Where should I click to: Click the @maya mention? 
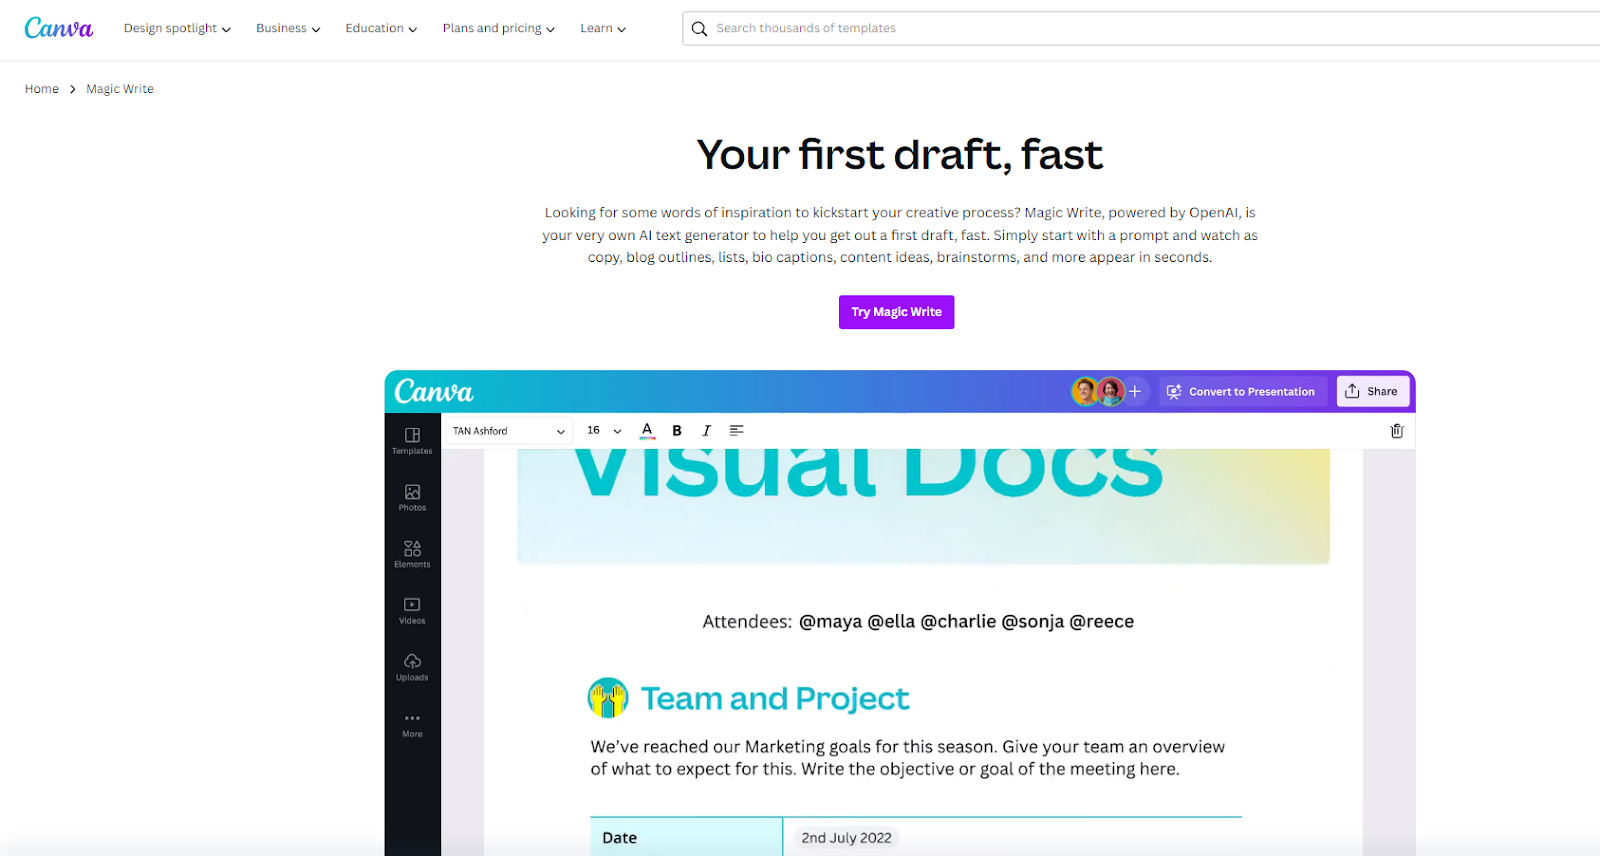830,622
